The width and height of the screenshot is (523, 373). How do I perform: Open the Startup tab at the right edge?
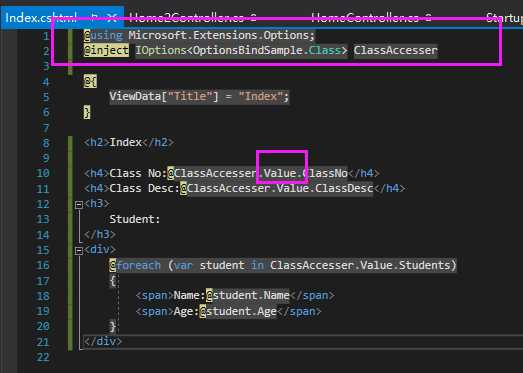pos(504,17)
